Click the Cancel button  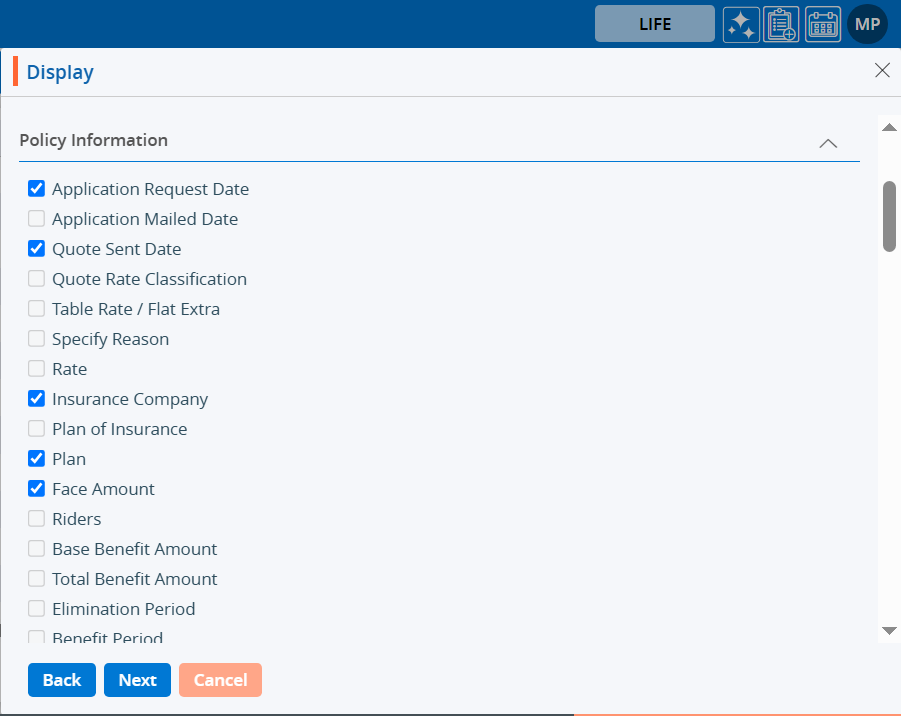coord(220,680)
